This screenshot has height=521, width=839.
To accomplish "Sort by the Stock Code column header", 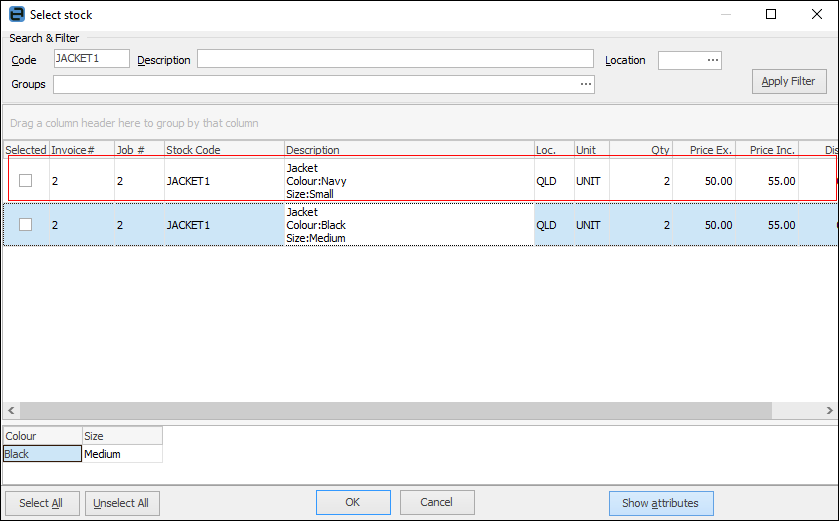I will click(x=224, y=150).
